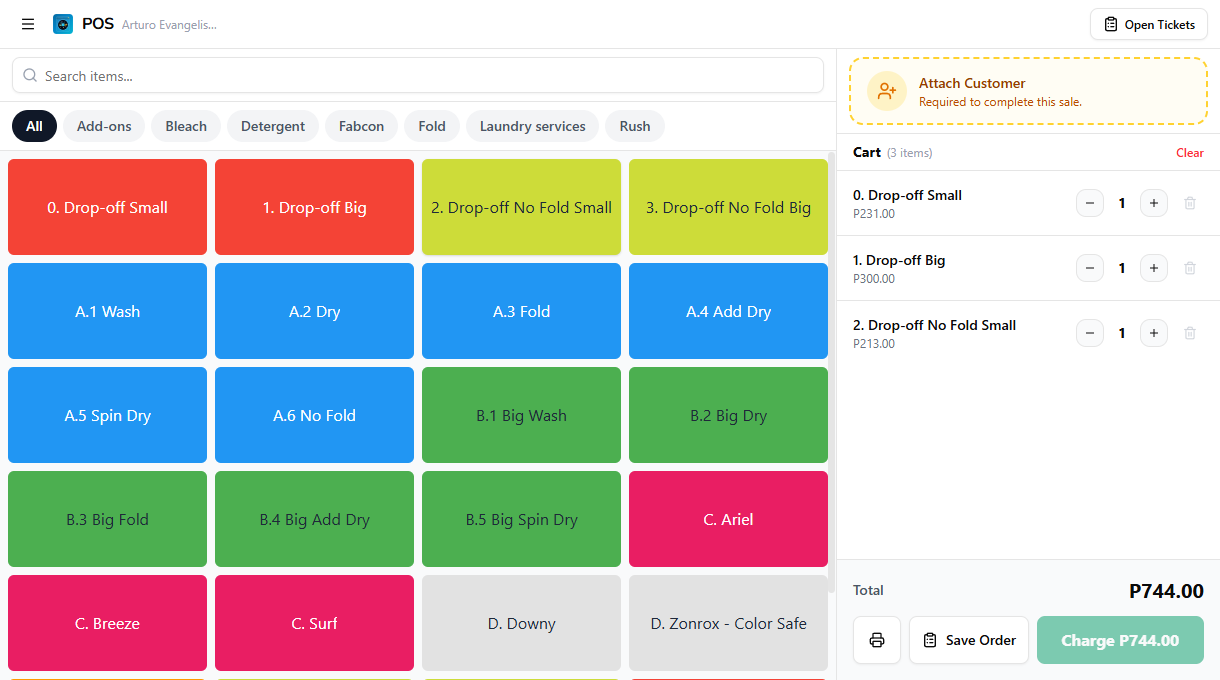This screenshot has width=1220, height=680.
Task: Click the Arturo Evangelis... store name
Action: (x=169, y=25)
